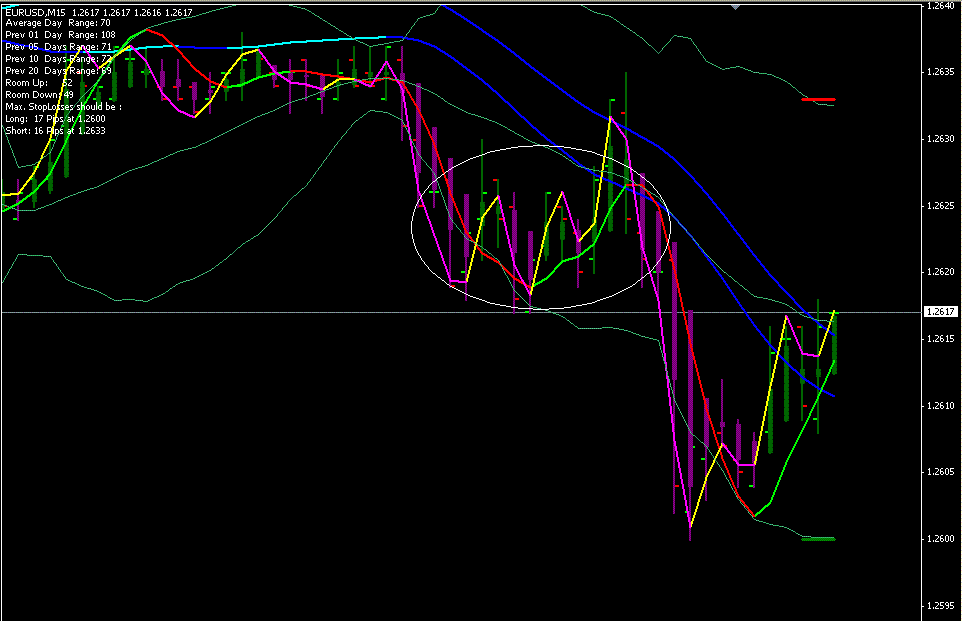Click the 'Room Up: 52' text
The height and width of the screenshot is (621, 963).
coord(39,83)
